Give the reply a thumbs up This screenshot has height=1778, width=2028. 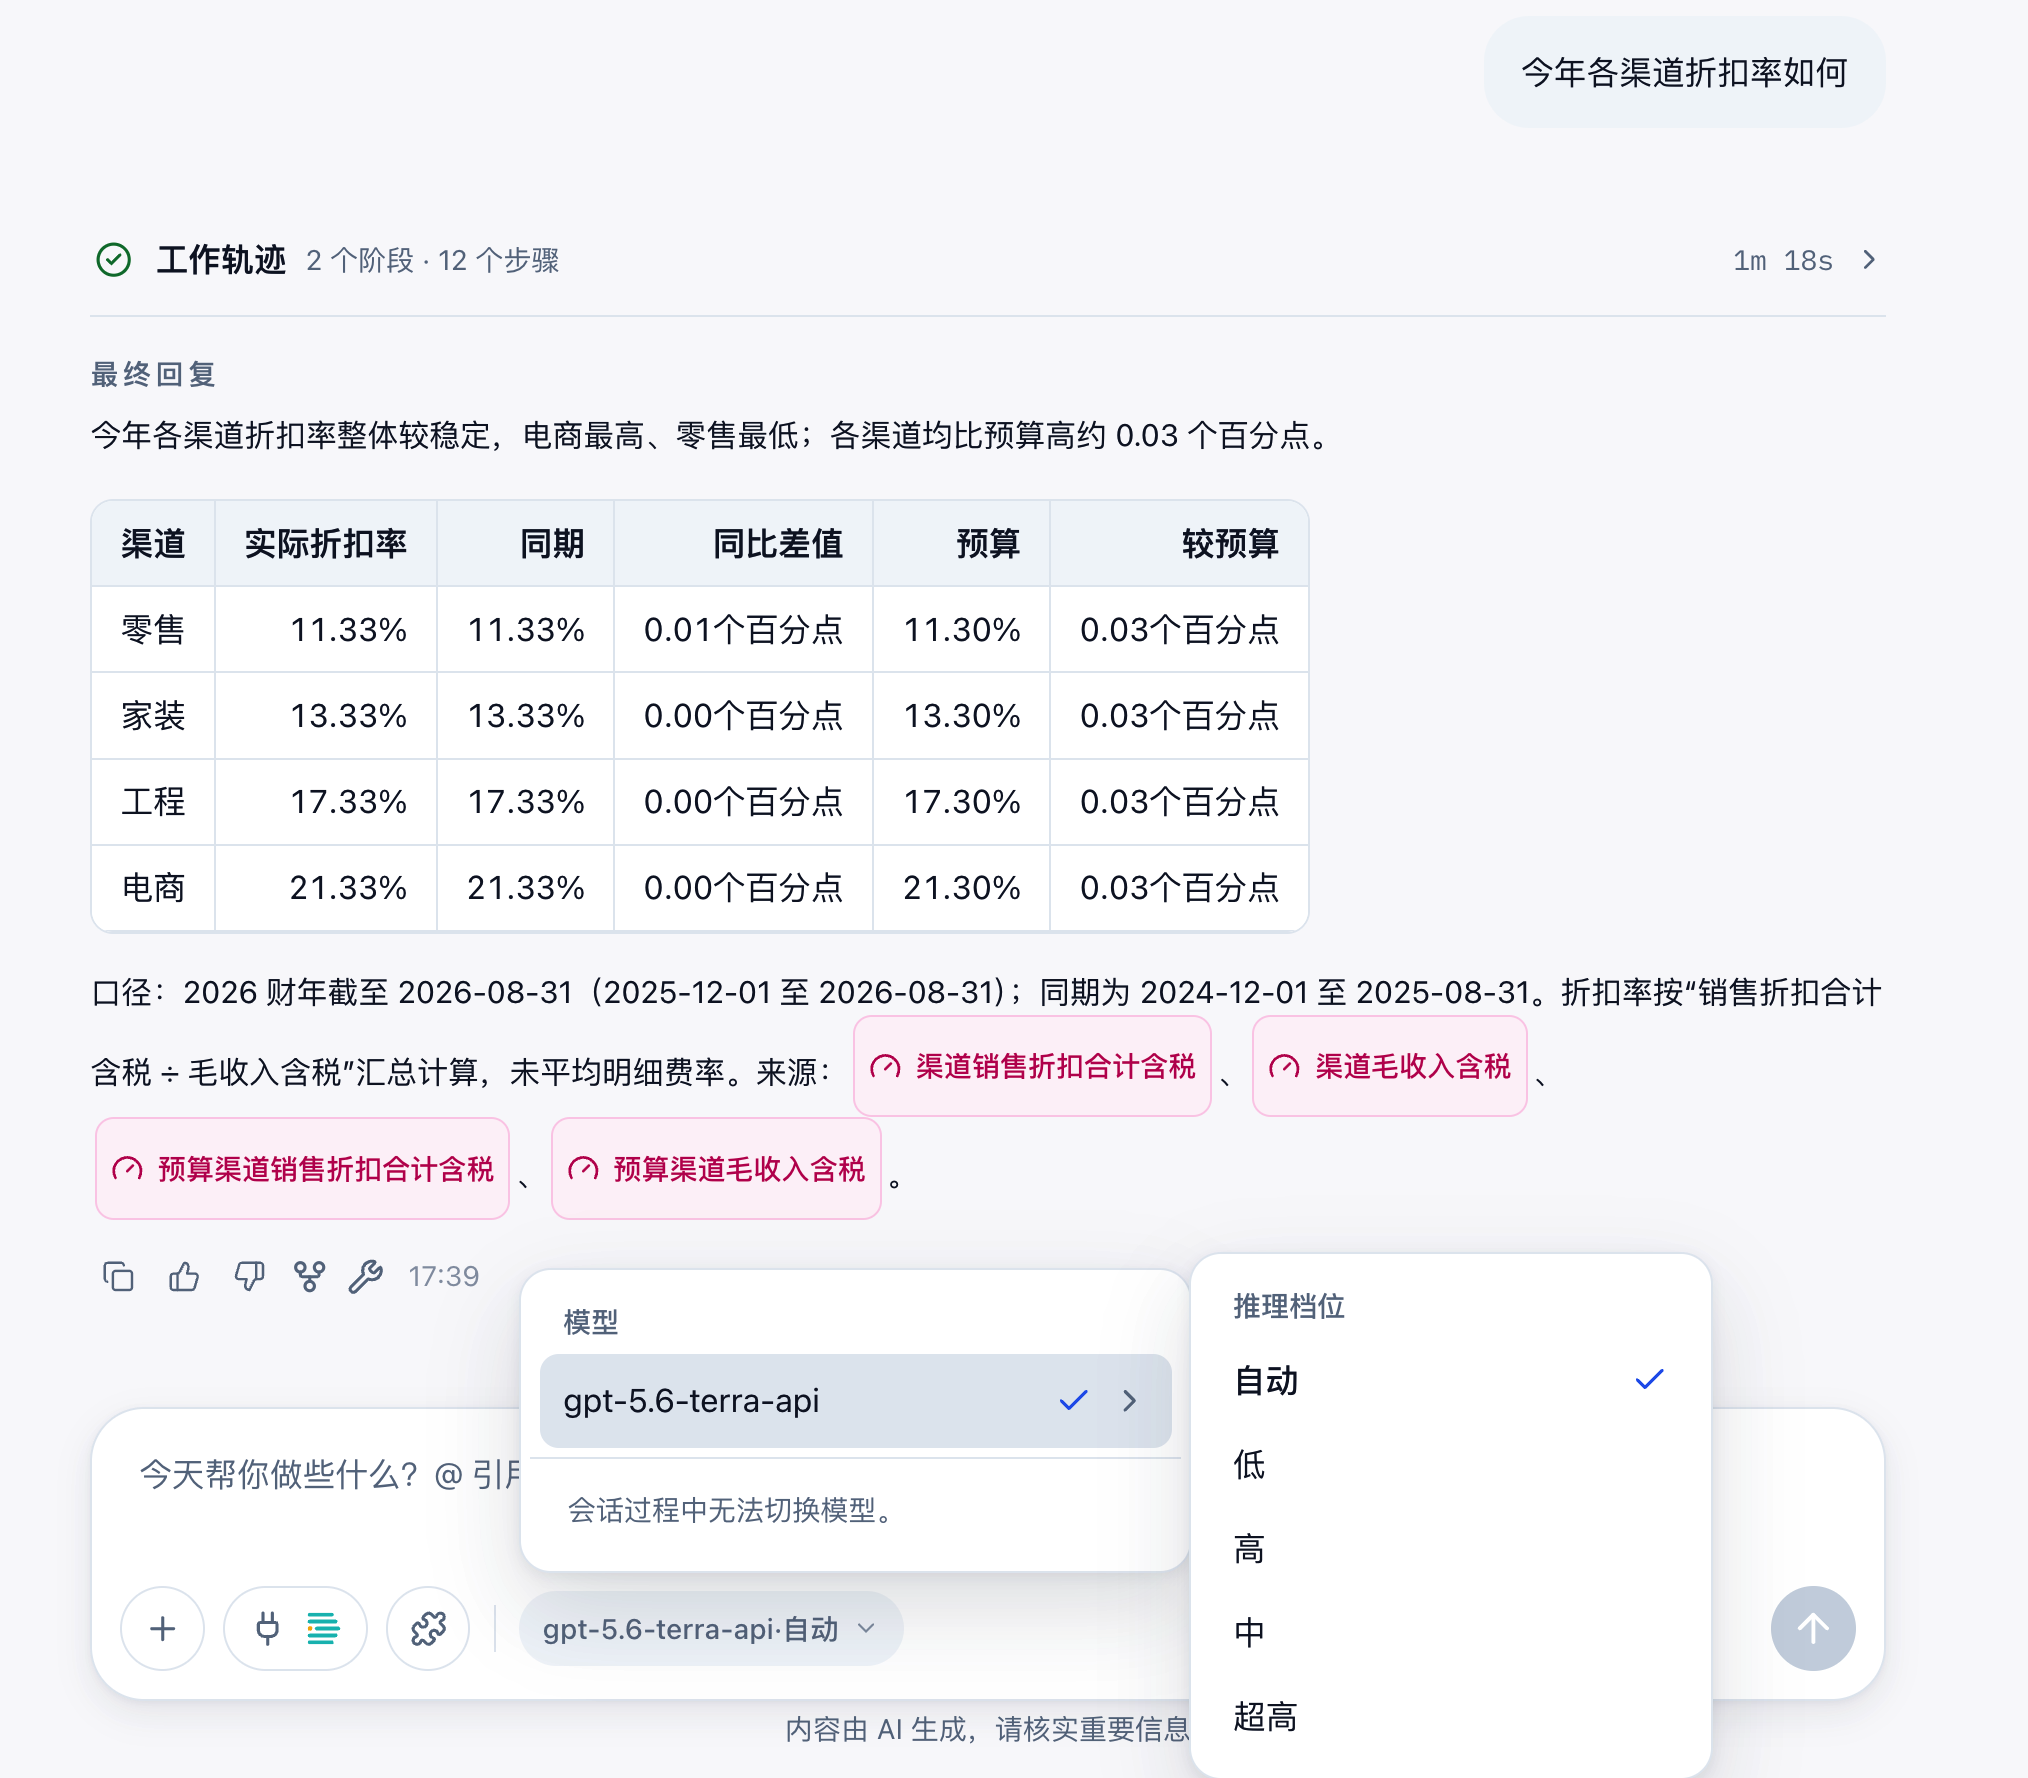pos(184,1277)
